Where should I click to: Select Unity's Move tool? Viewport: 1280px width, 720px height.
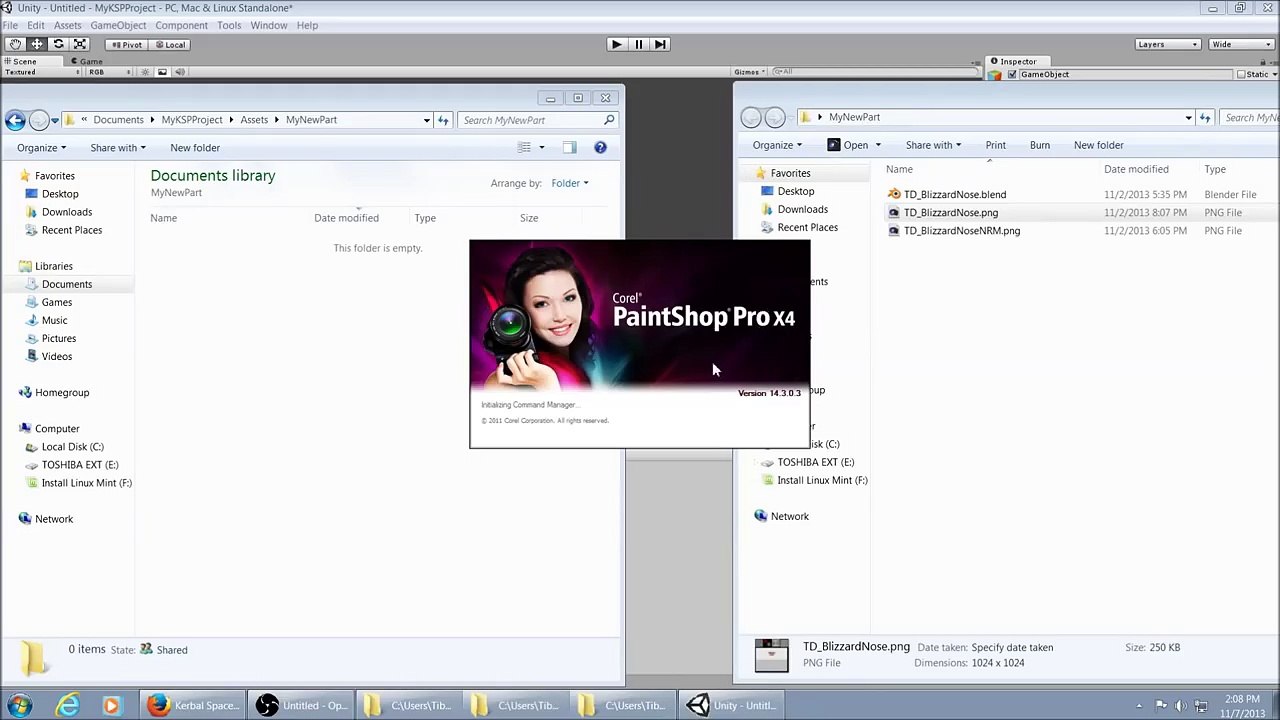point(37,44)
